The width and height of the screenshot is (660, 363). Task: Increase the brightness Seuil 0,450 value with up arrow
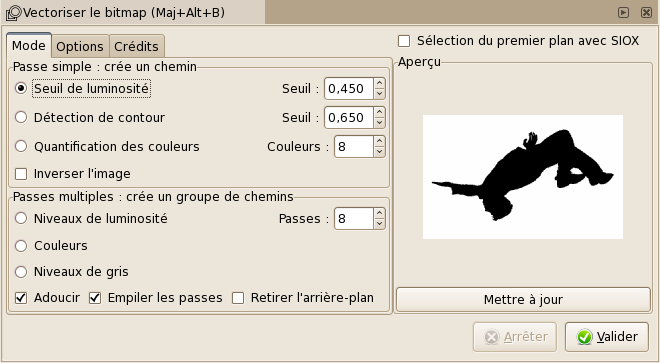coord(379,83)
